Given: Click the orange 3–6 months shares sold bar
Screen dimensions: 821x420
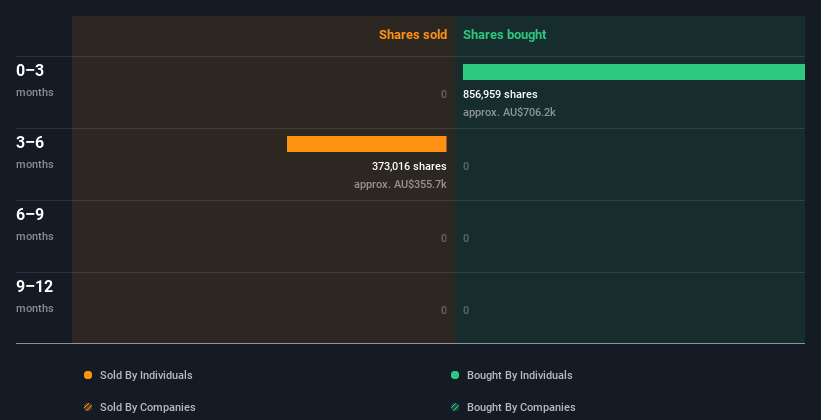Looking at the screenshot, I should pyautogui.click(x=367, y=144).
